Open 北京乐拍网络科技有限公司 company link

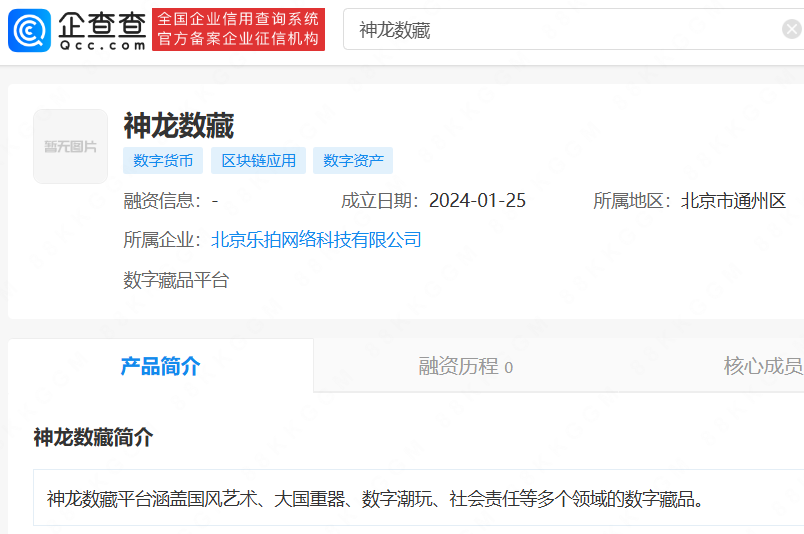pyautogui.click(x=316, y=240)
